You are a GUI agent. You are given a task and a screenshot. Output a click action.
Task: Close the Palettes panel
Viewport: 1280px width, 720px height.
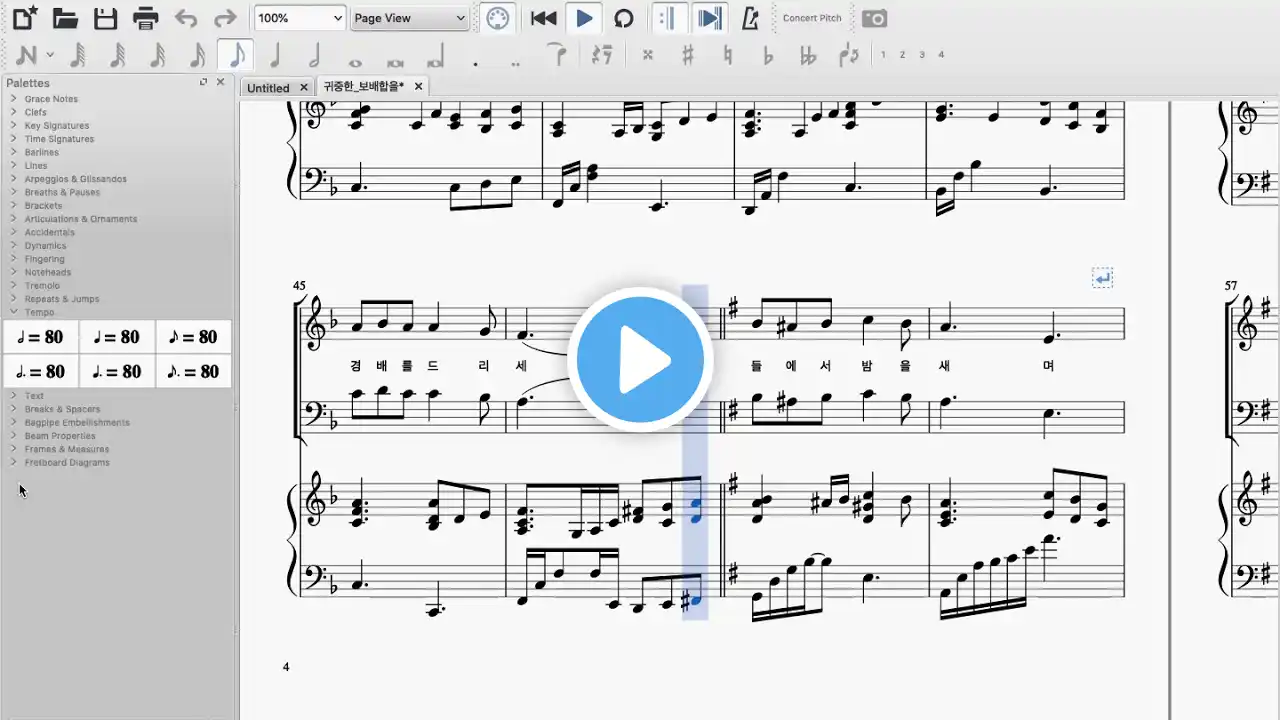point(221,82)
